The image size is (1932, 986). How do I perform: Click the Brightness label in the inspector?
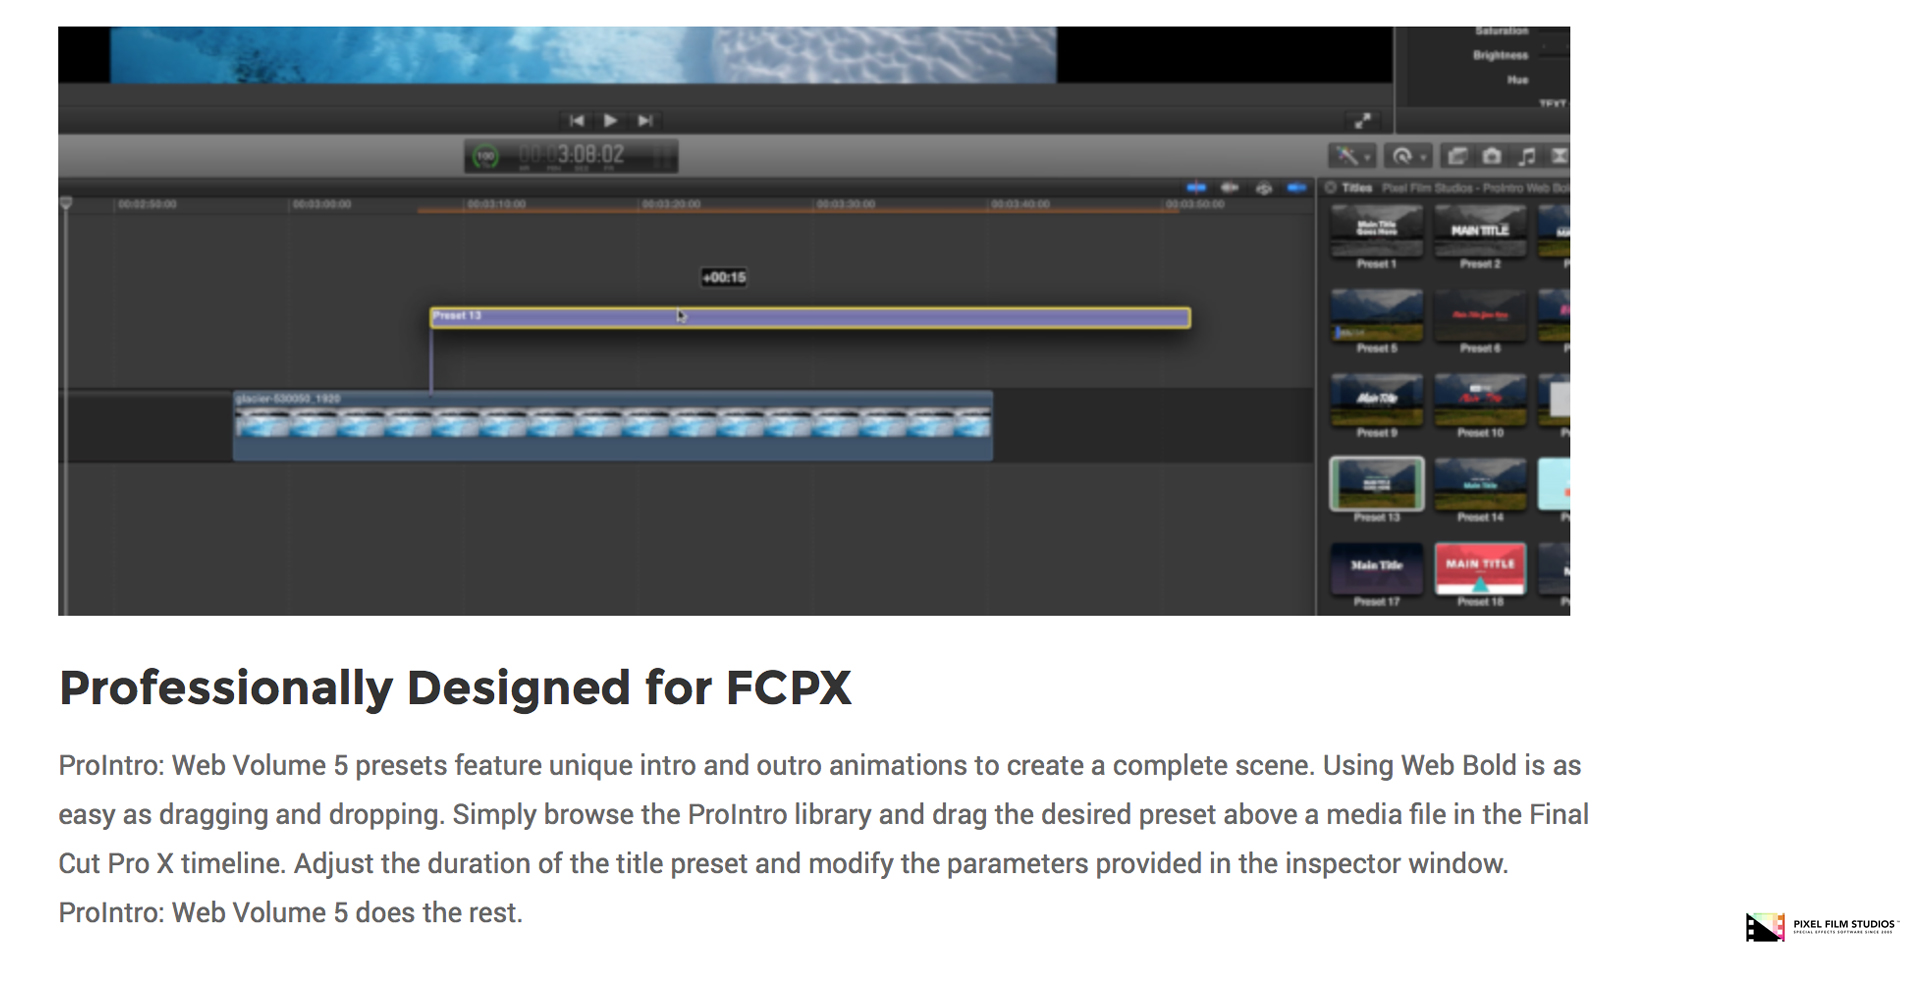coord(1500,55)
